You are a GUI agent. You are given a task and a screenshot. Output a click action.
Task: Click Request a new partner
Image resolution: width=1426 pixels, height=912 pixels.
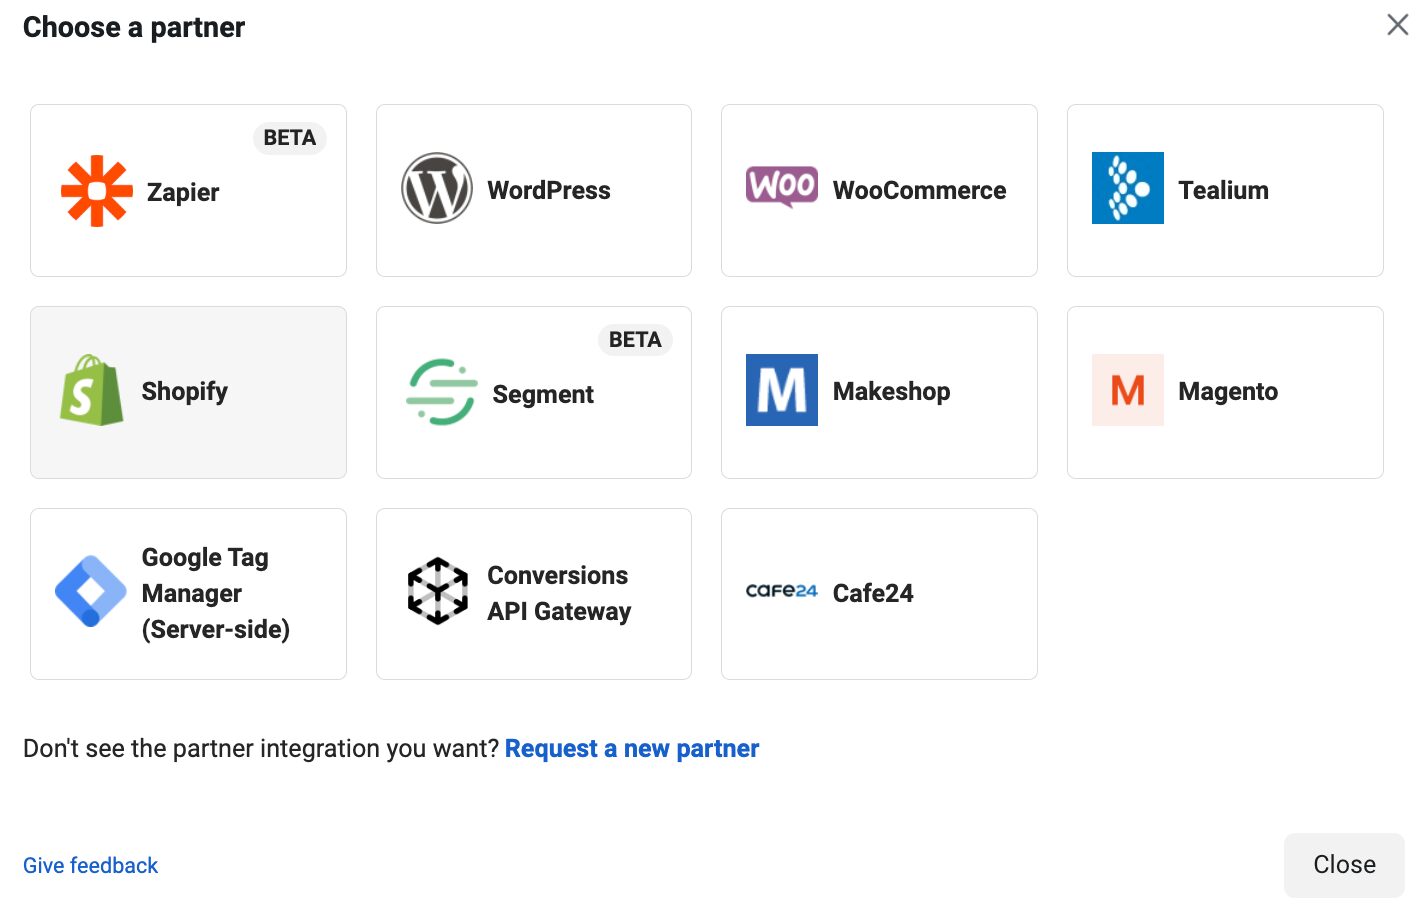(632, 748)
